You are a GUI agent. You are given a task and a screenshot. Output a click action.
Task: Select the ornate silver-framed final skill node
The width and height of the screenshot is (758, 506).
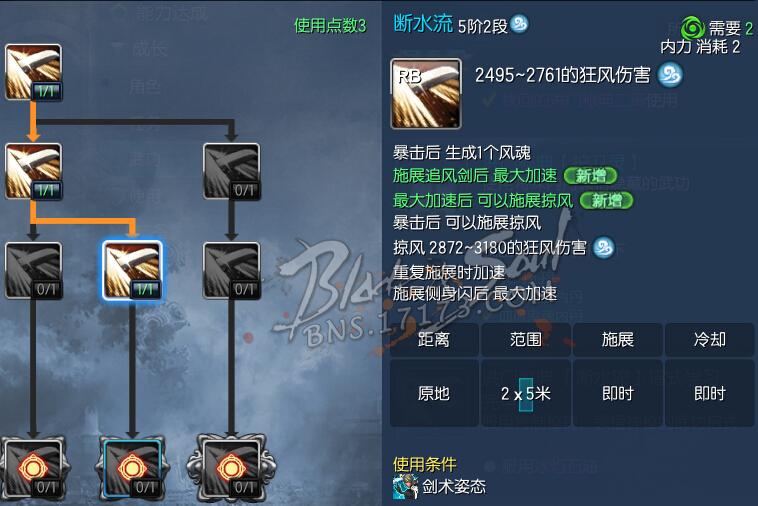point(232,468)
